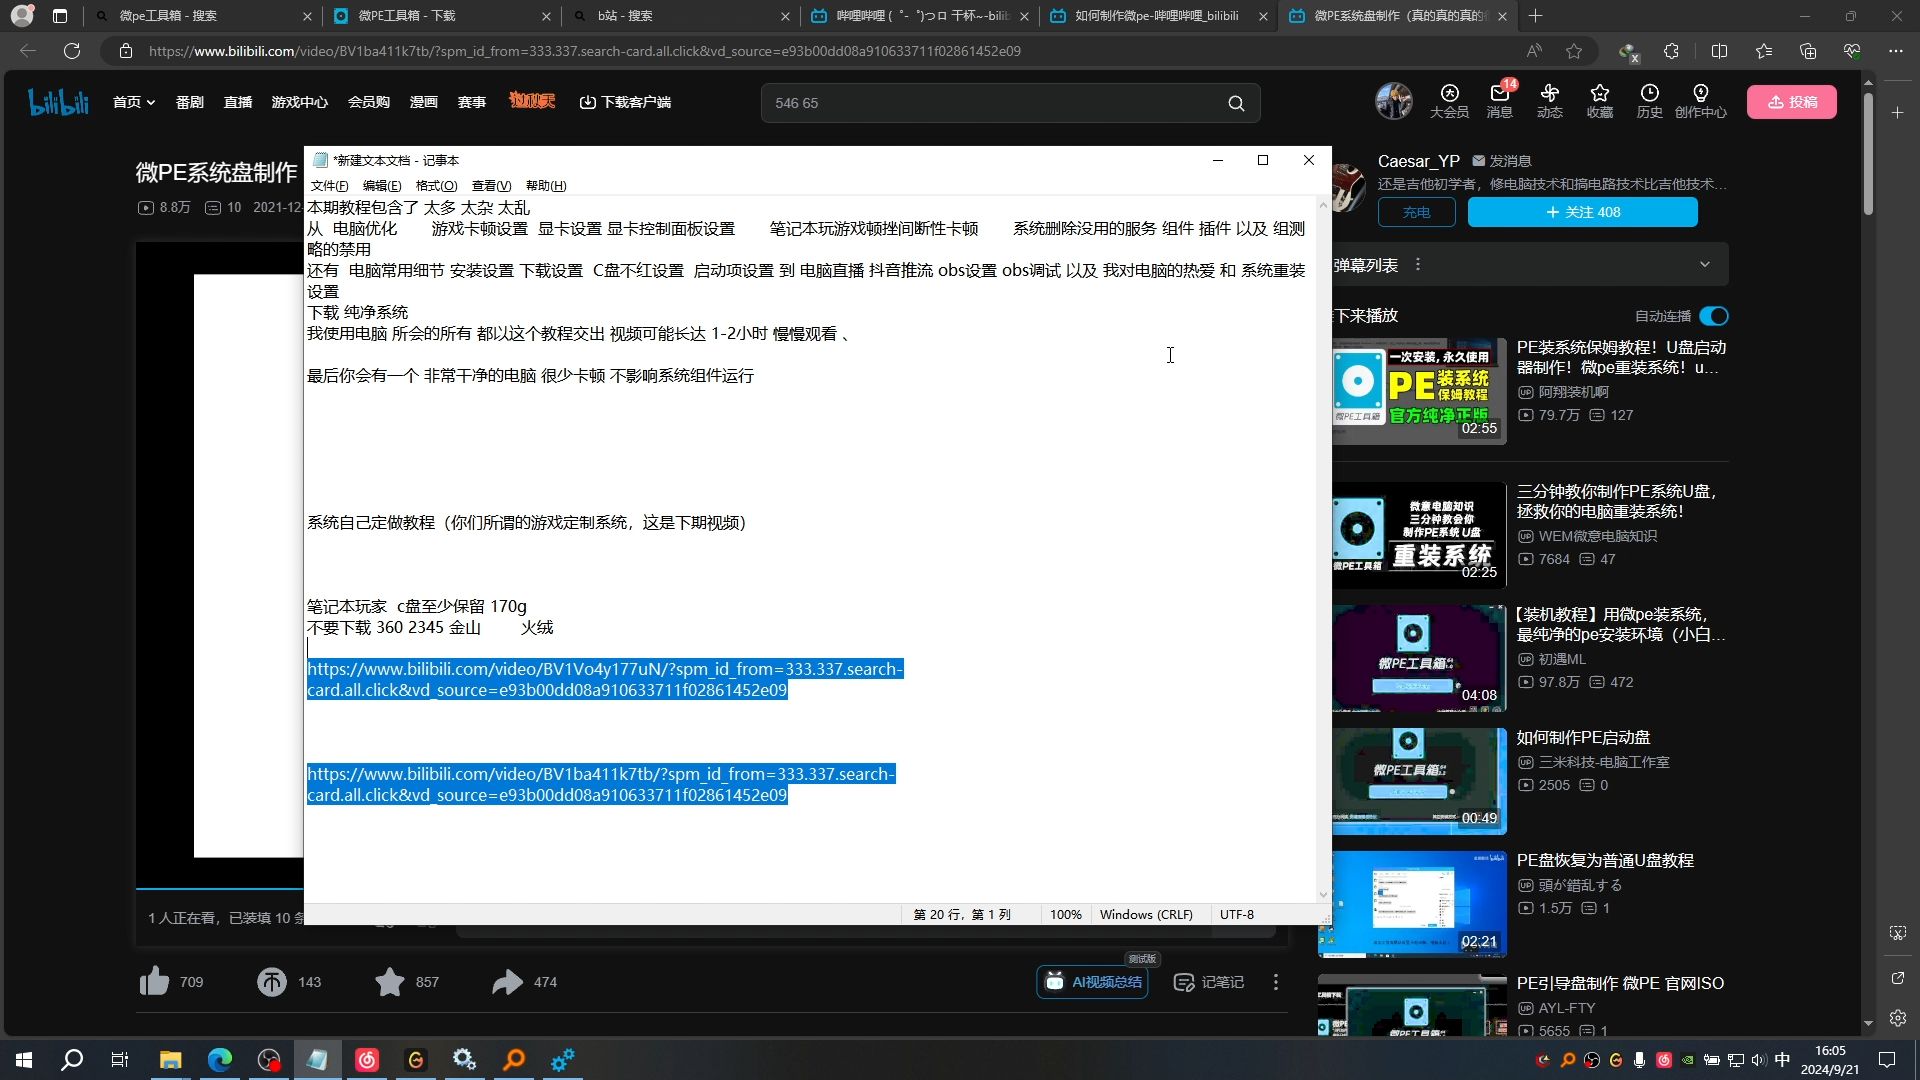Toggle 自动连播 autoplay switch
This screenshot has height=1080, width=1920.
pyautogui.click(x=1713, y=316)
